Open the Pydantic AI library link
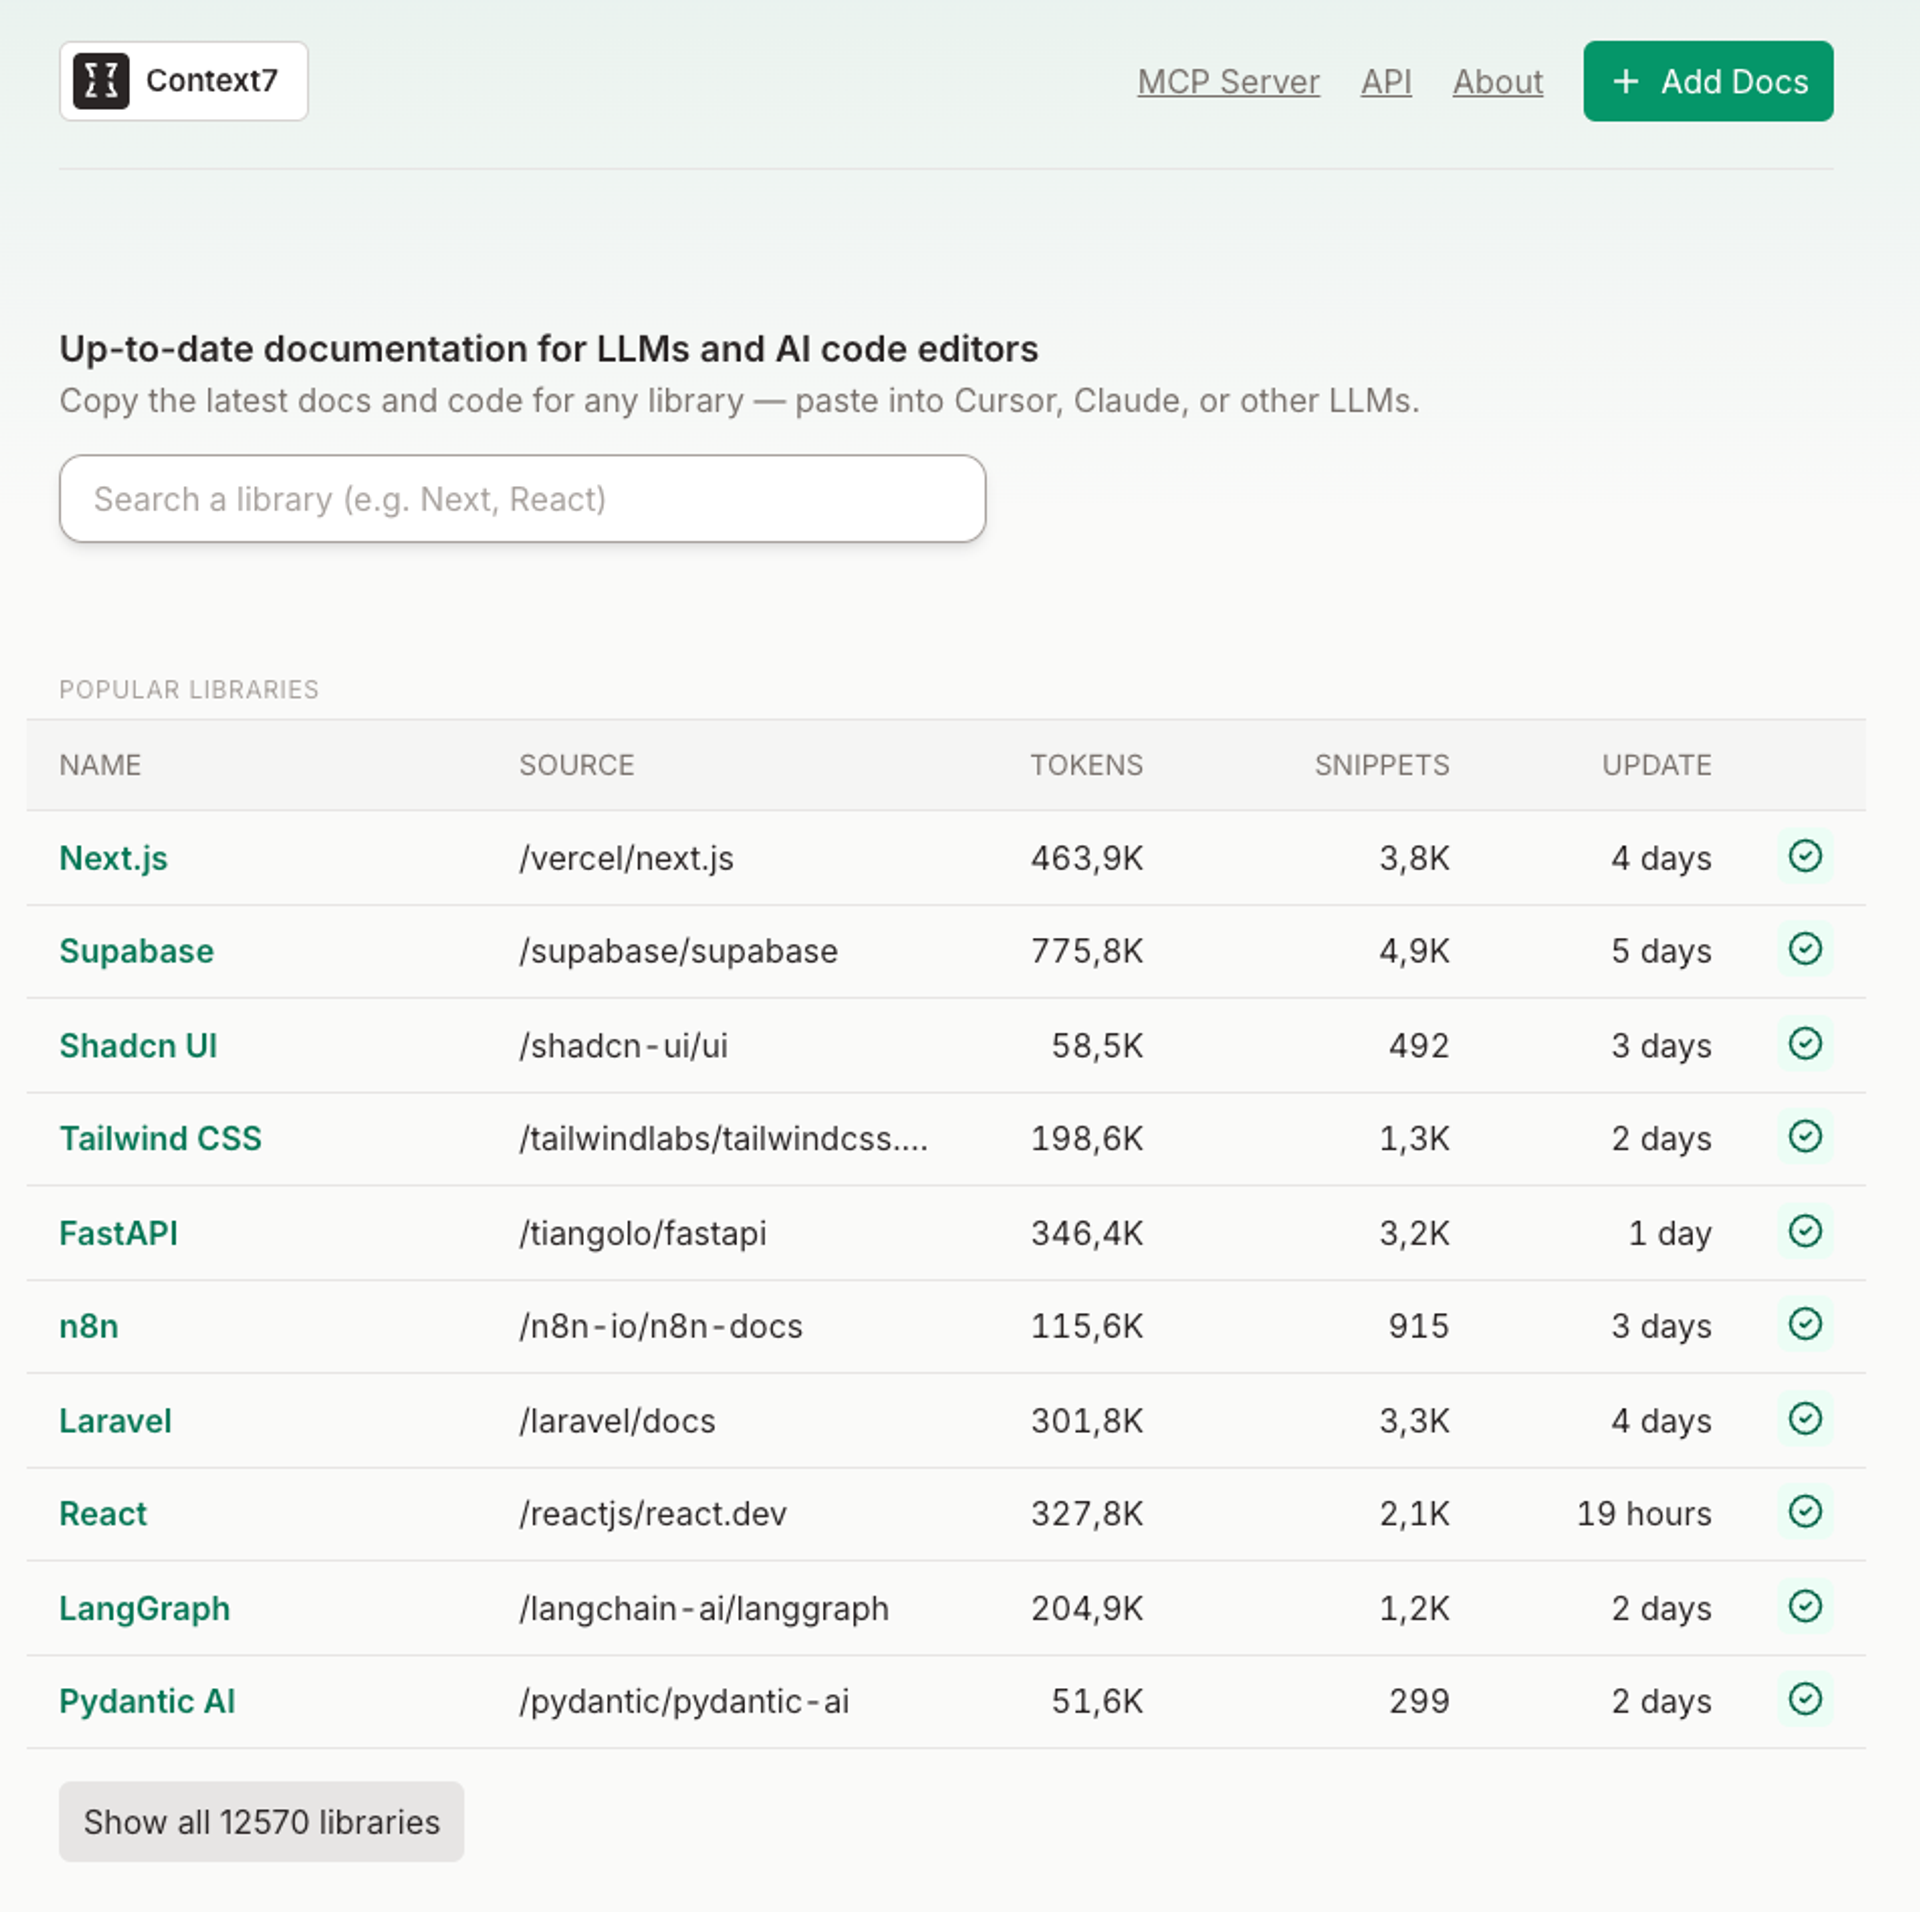This screenshot has width=1920, height=1912. 147,1701
